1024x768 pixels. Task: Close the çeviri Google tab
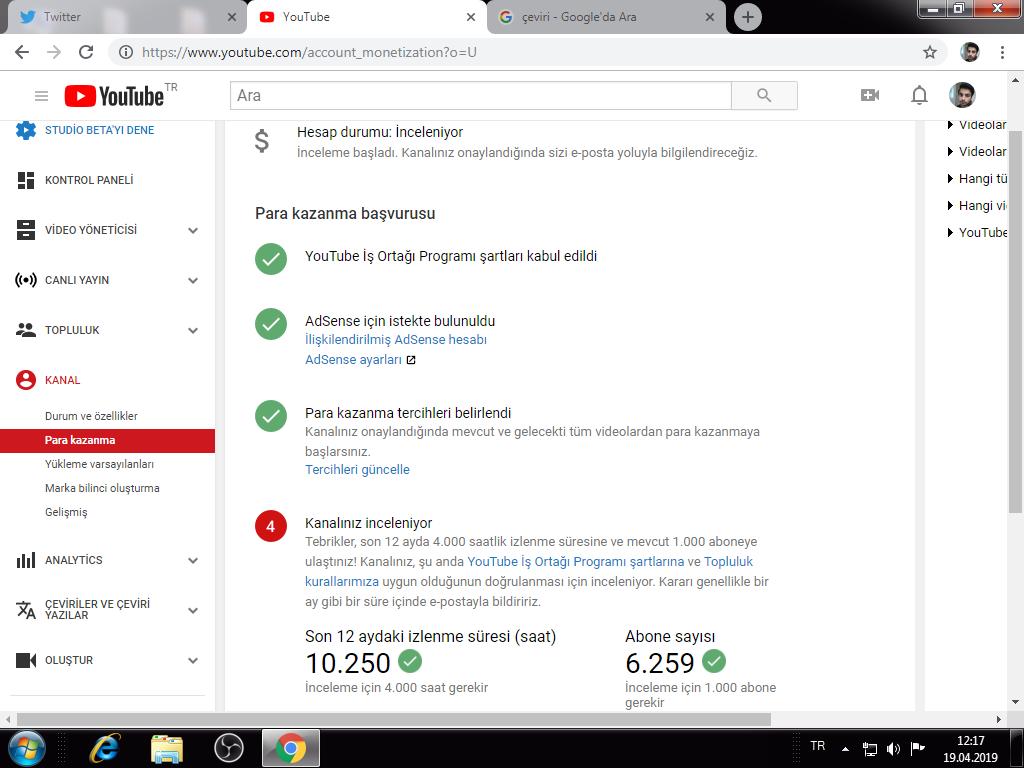(710, 18)
